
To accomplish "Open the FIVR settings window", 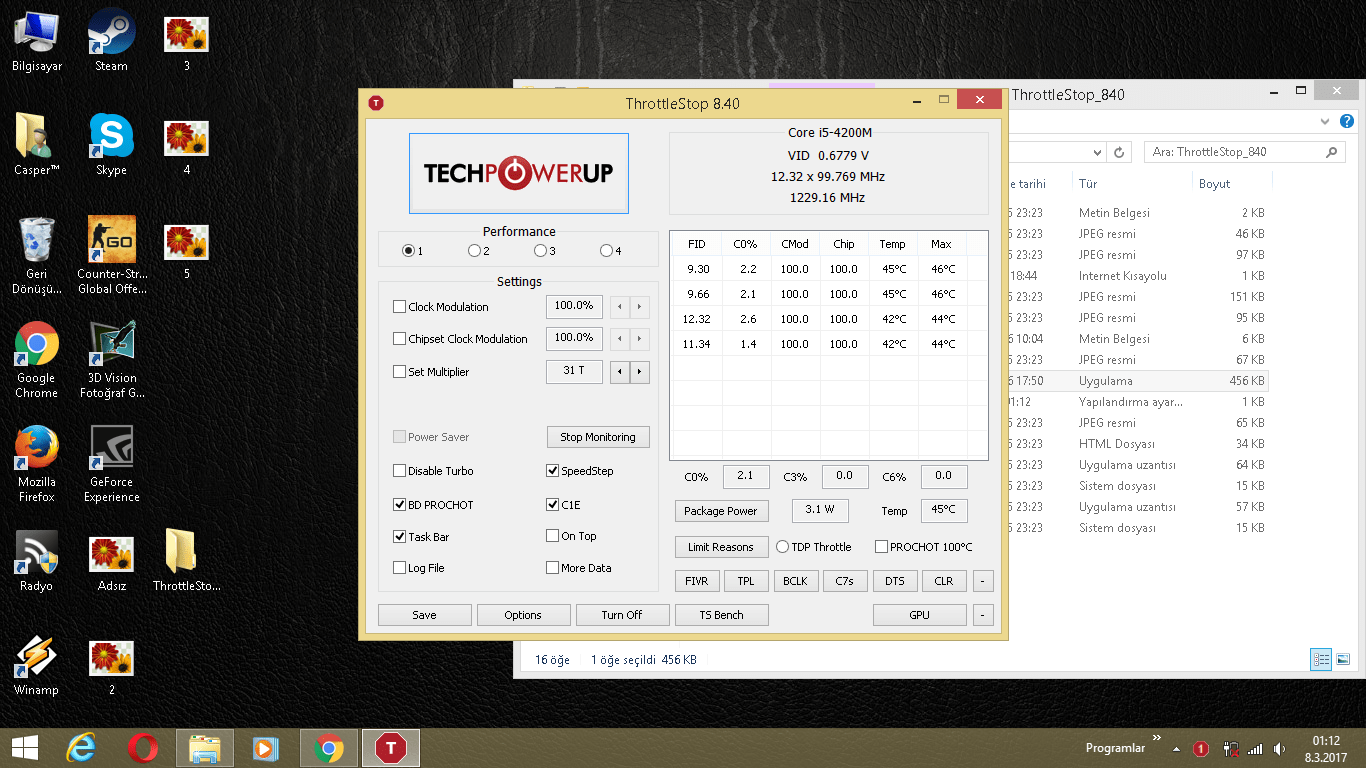I will tap(697, 581).
